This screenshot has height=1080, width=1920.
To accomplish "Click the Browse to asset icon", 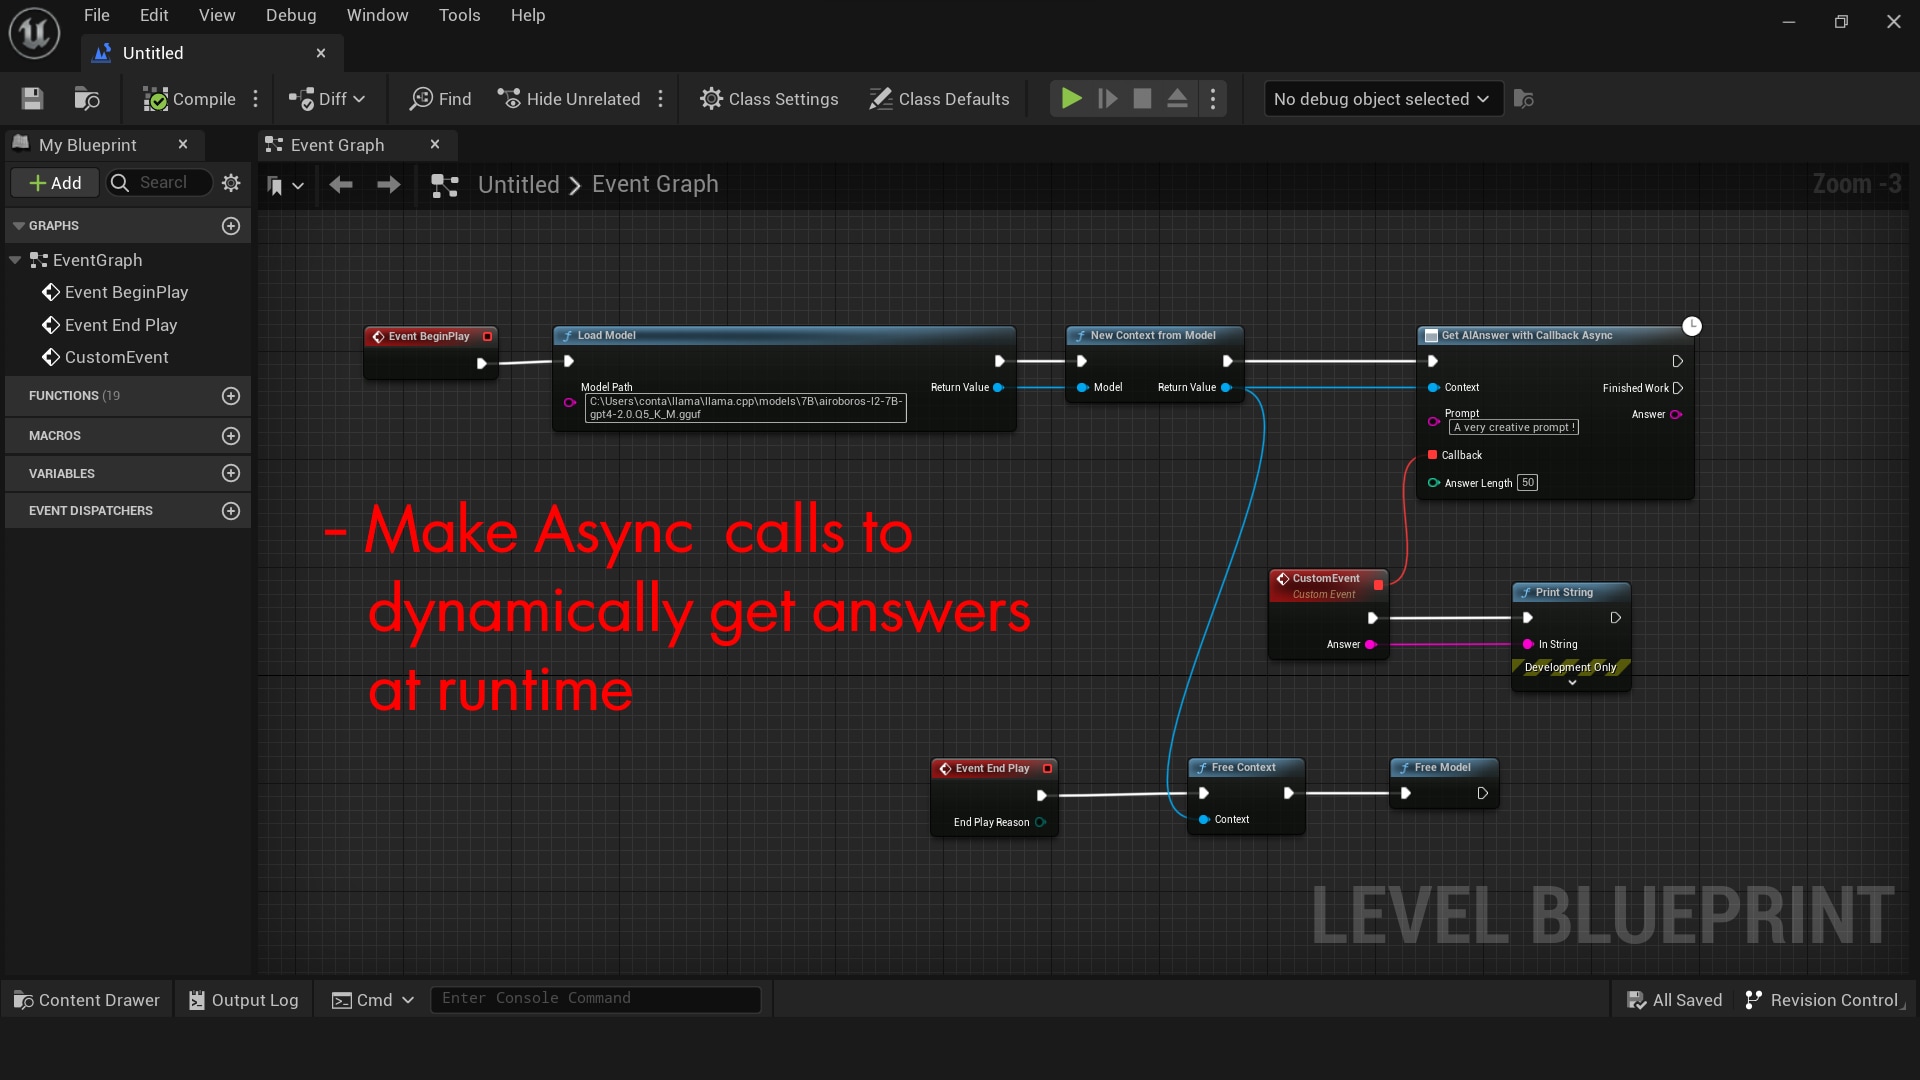I will [x=87, y=99].
